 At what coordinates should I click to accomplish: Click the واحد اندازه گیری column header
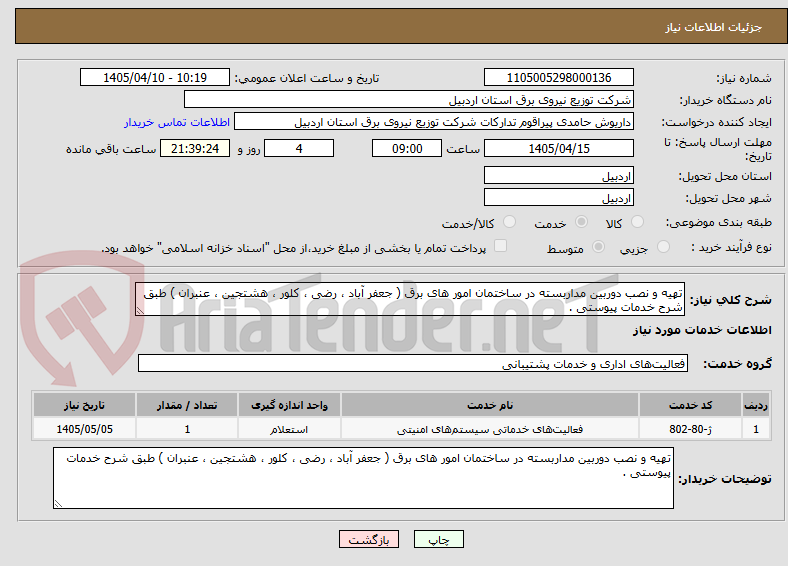(x=289, y=405)
